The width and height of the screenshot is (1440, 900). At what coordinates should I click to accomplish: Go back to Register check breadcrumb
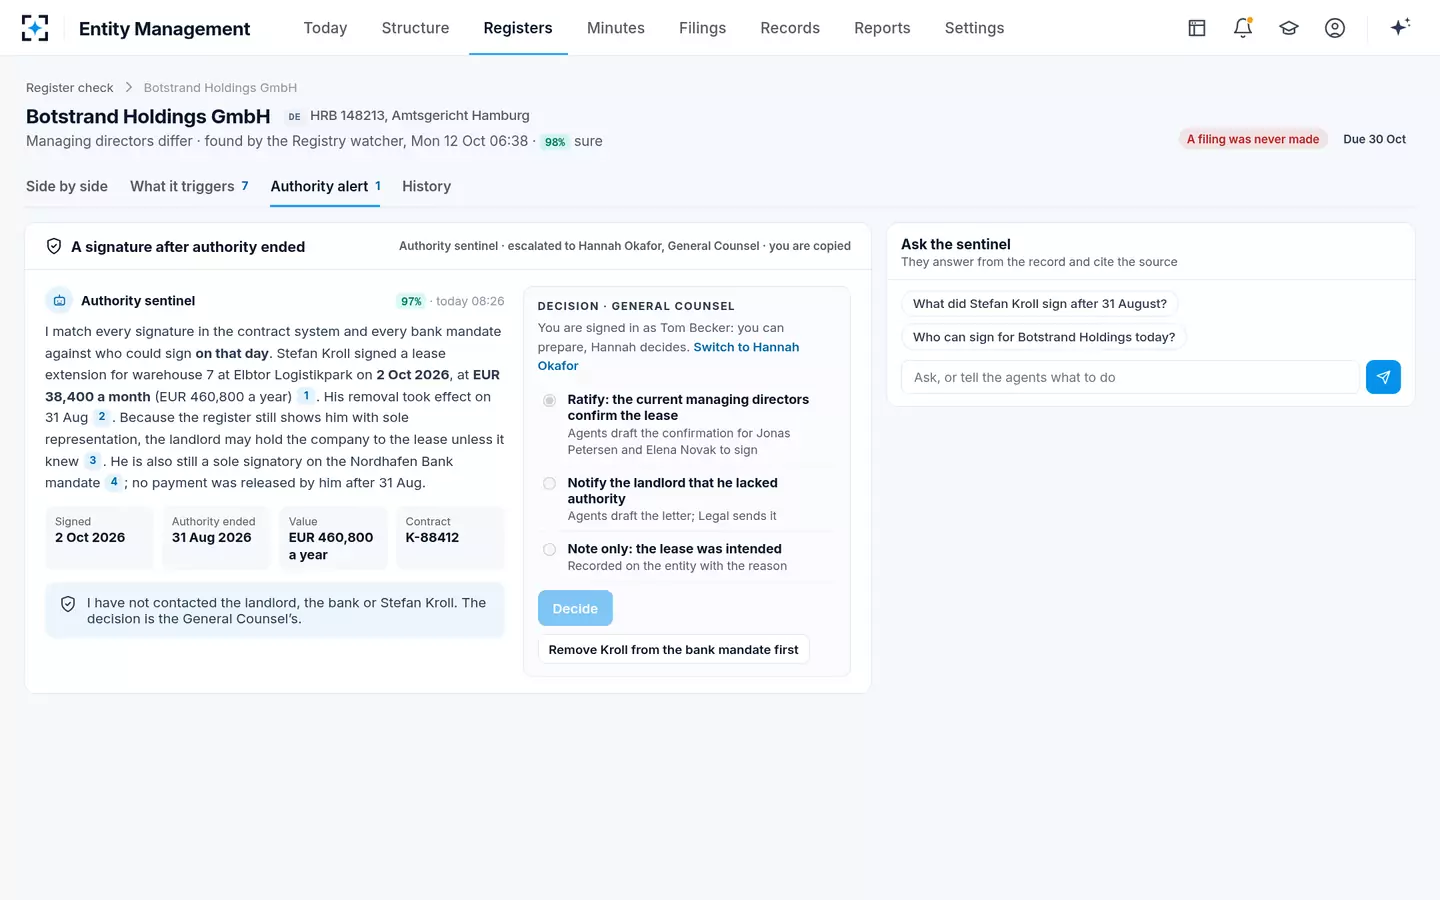point(69,87)
